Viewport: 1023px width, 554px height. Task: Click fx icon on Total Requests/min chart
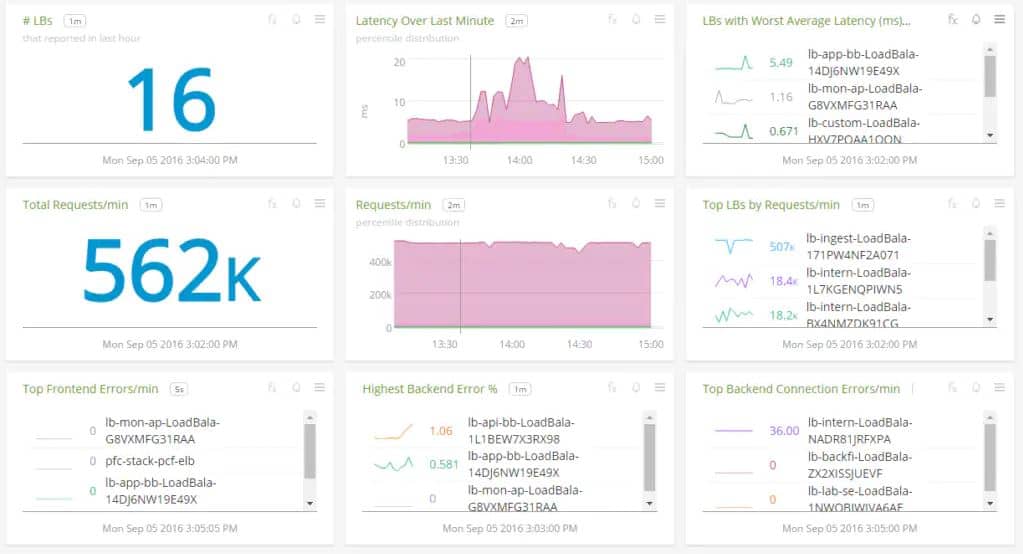[272, 204]
